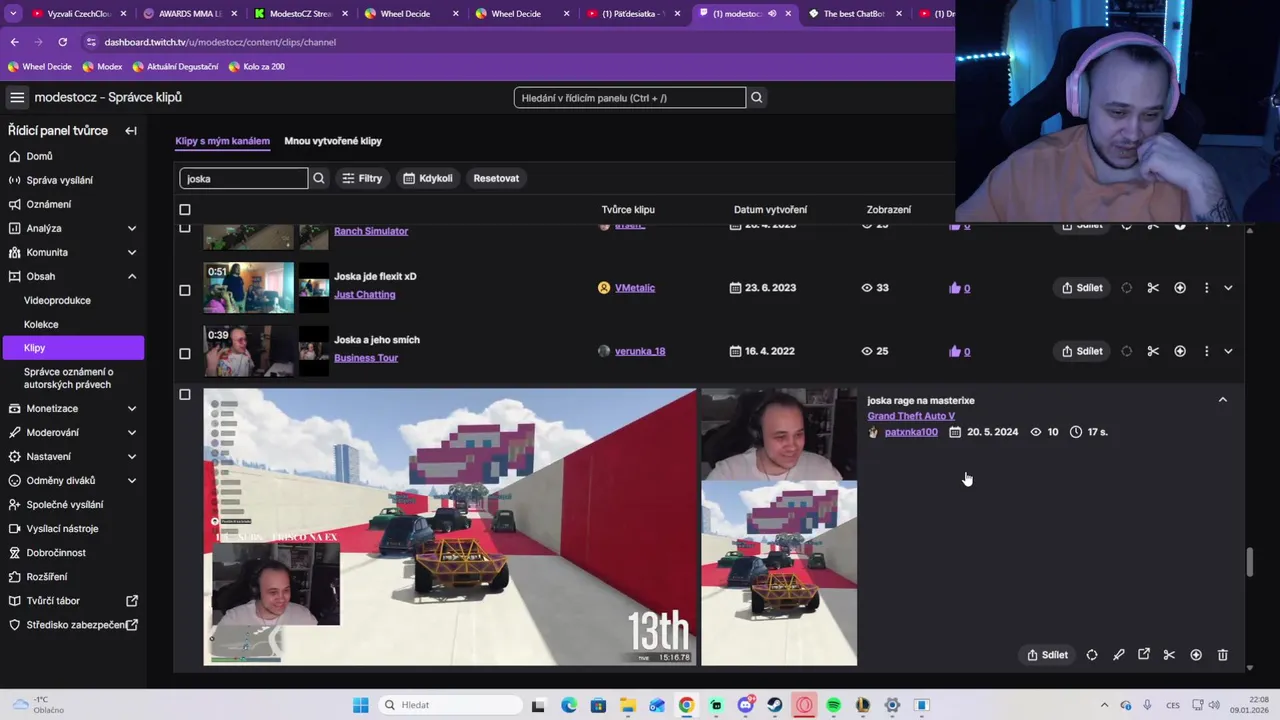The image size is (1280, 720).
Task: Open the Just Chatting category link
Action: tap(364, 294)
